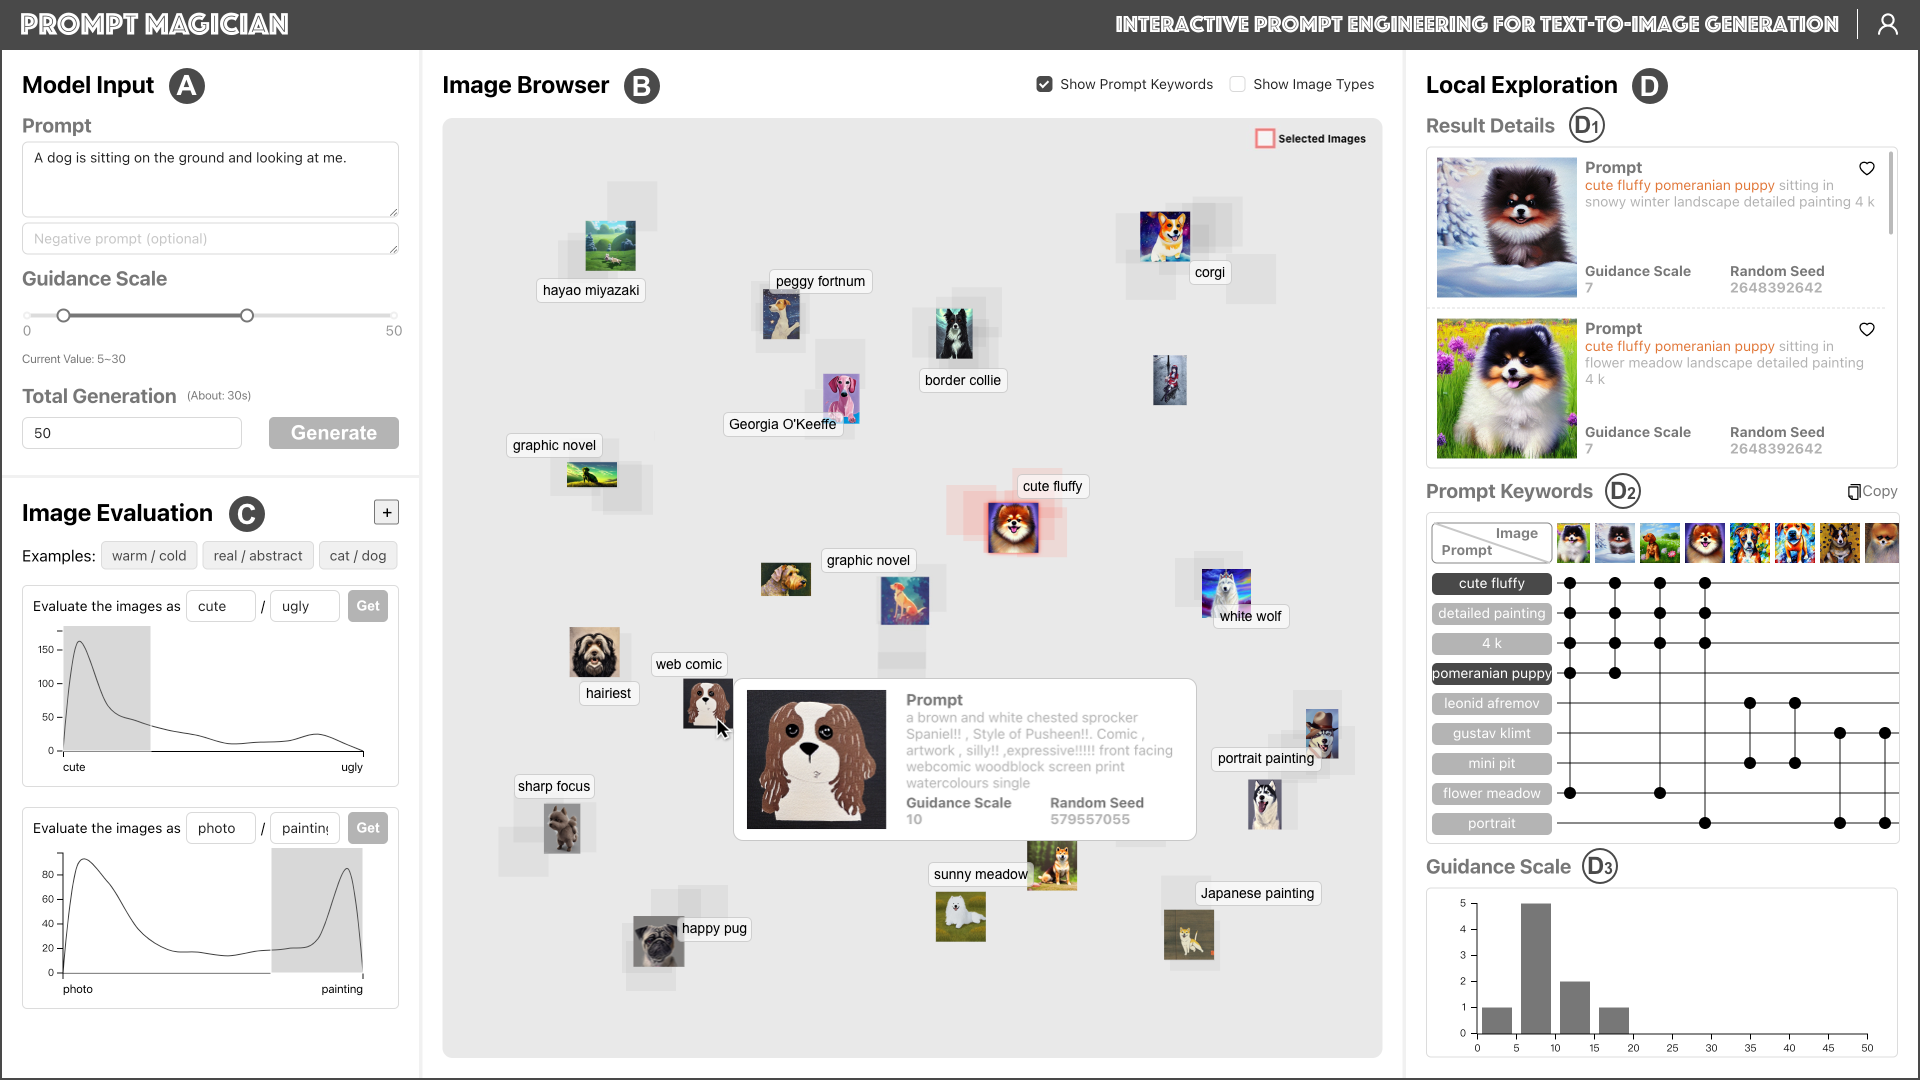This screenshot has width=1920, height=1080.
Task: Toggle Show Image Types checkbox
Action: coord(1237,83)
